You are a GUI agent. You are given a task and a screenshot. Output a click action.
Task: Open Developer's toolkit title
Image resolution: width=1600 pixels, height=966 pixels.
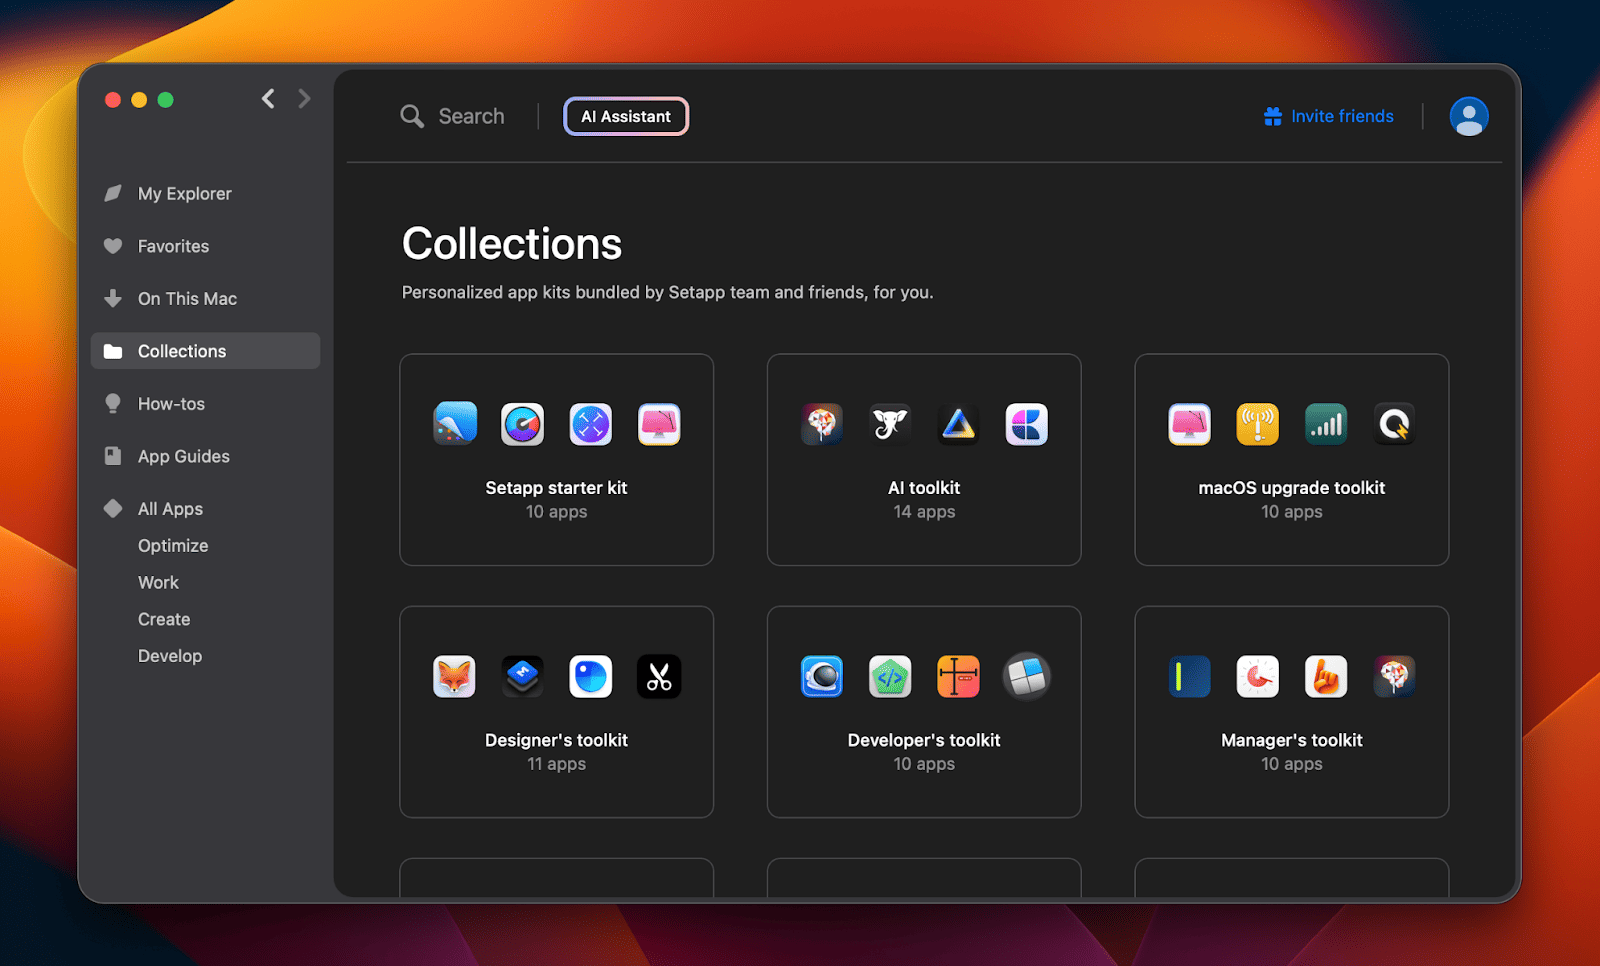(924, 740)
